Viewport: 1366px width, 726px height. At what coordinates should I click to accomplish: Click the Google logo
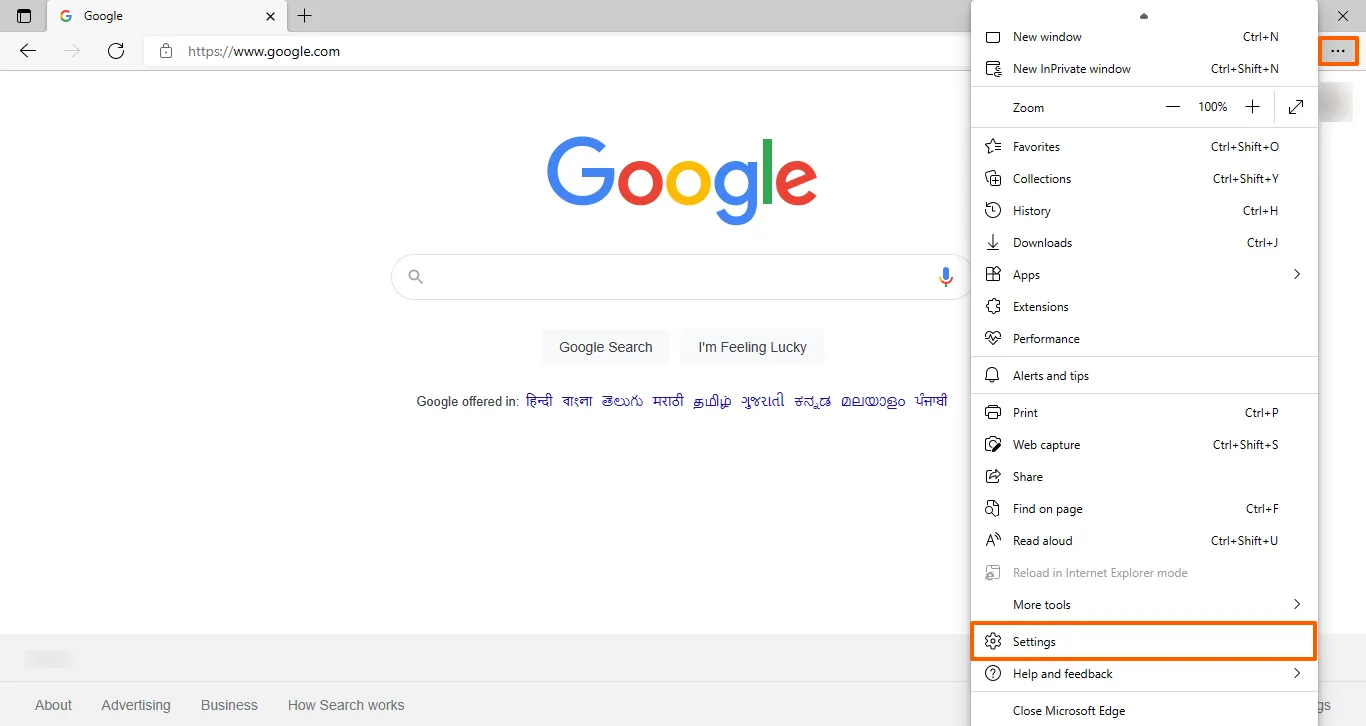682,180
